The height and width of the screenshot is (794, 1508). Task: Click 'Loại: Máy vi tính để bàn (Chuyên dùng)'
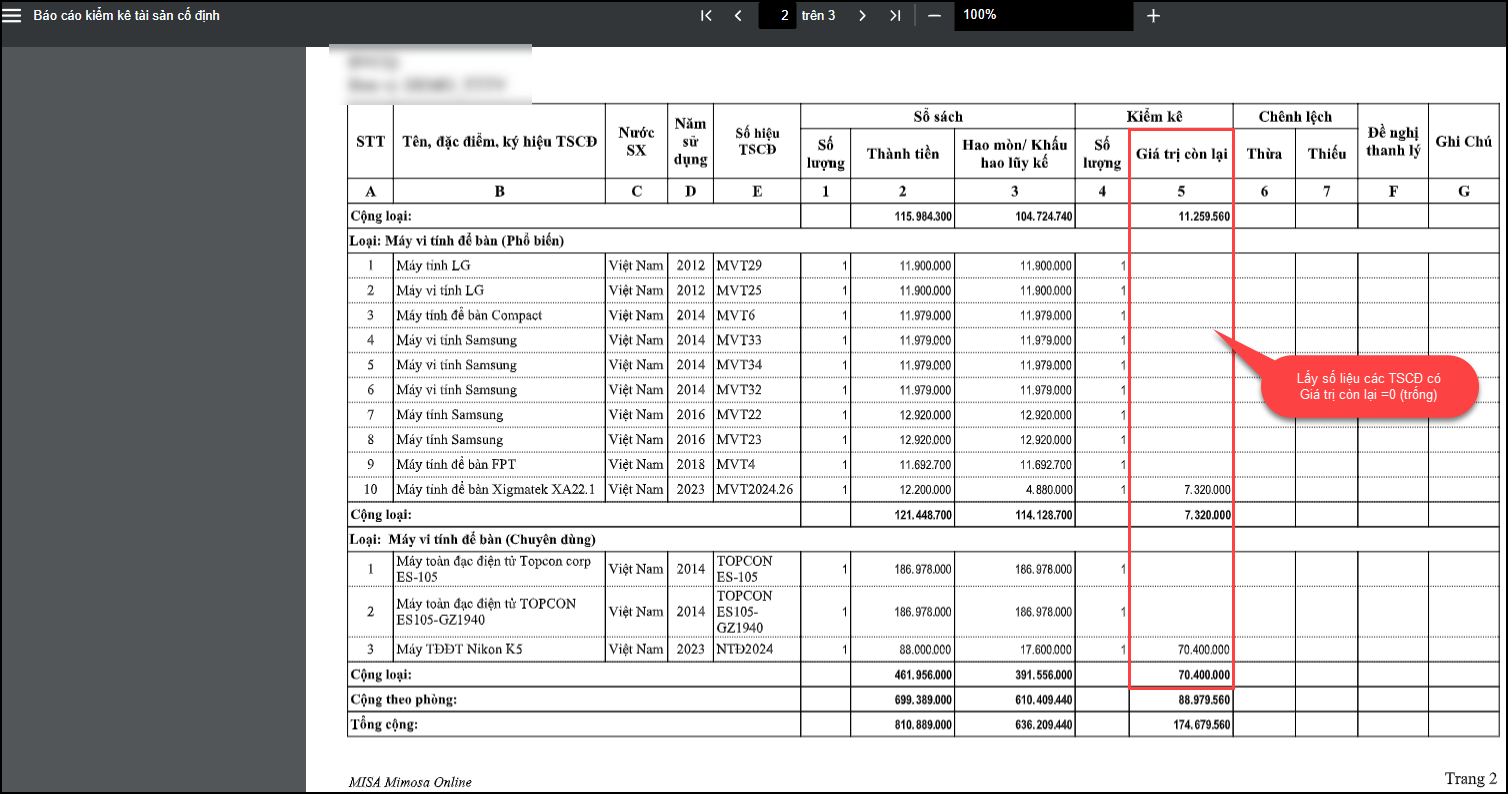click(x=473, y=539)
